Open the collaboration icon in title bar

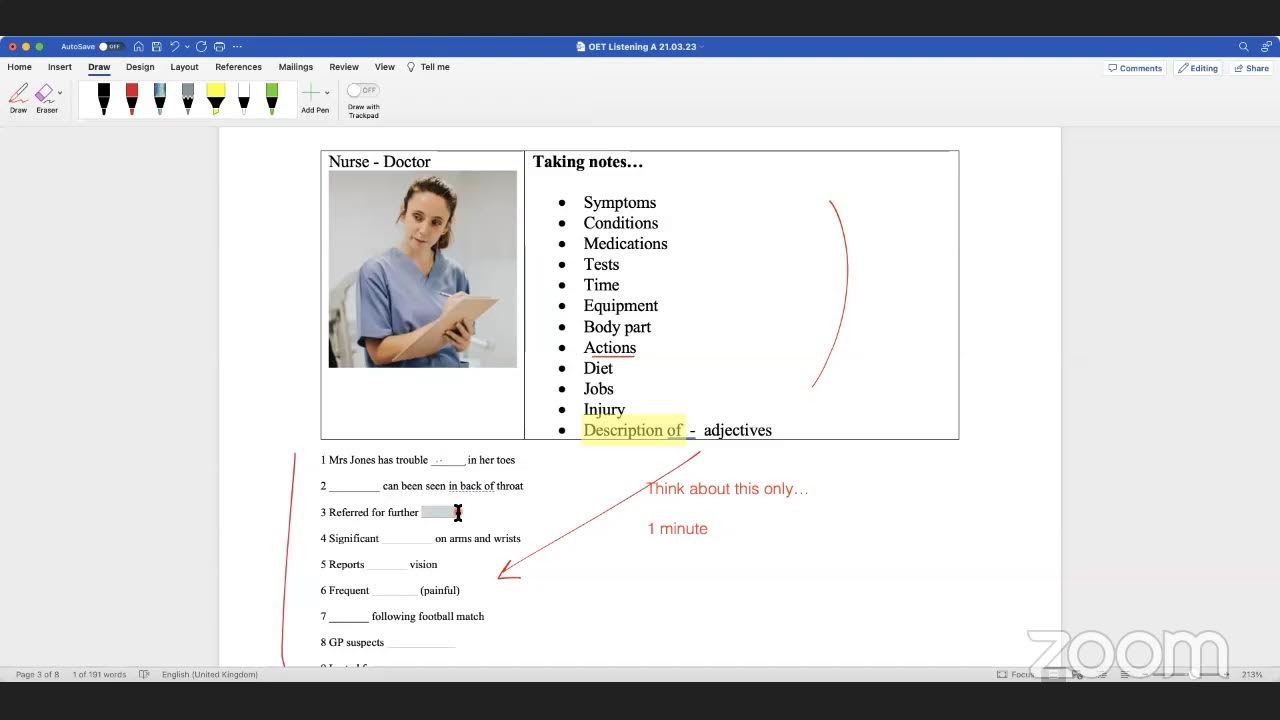click(x=1268, y=47)
